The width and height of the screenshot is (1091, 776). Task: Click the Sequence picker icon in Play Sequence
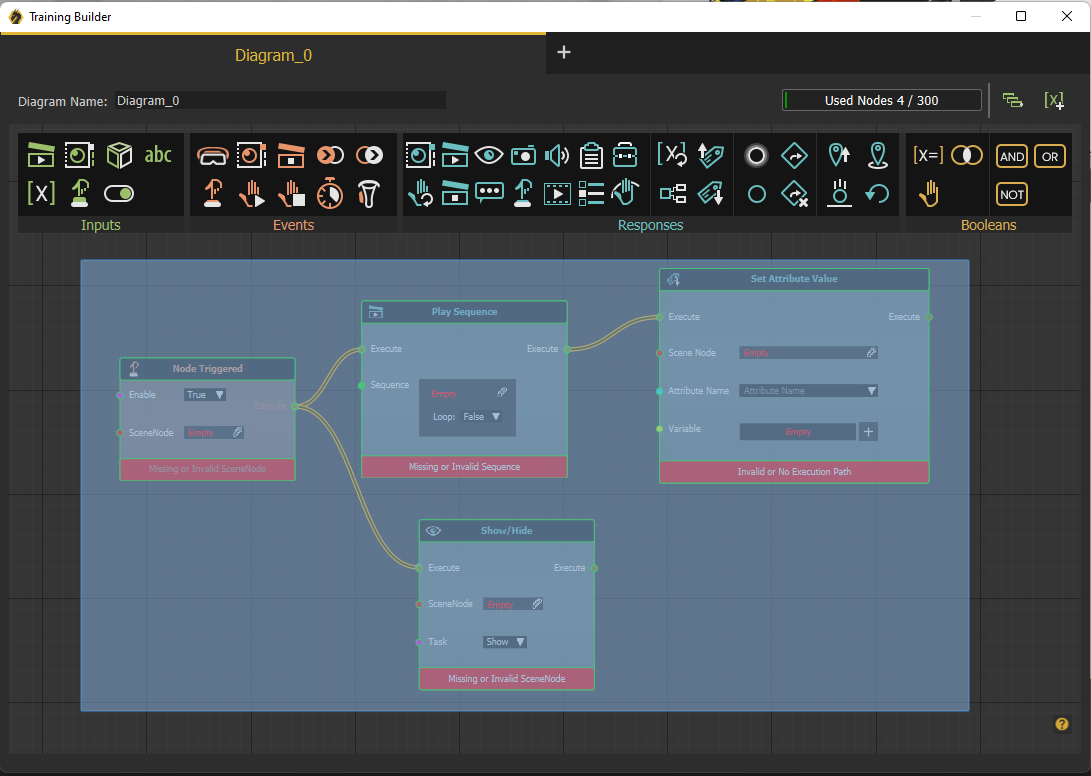click(x=502, y=393)
